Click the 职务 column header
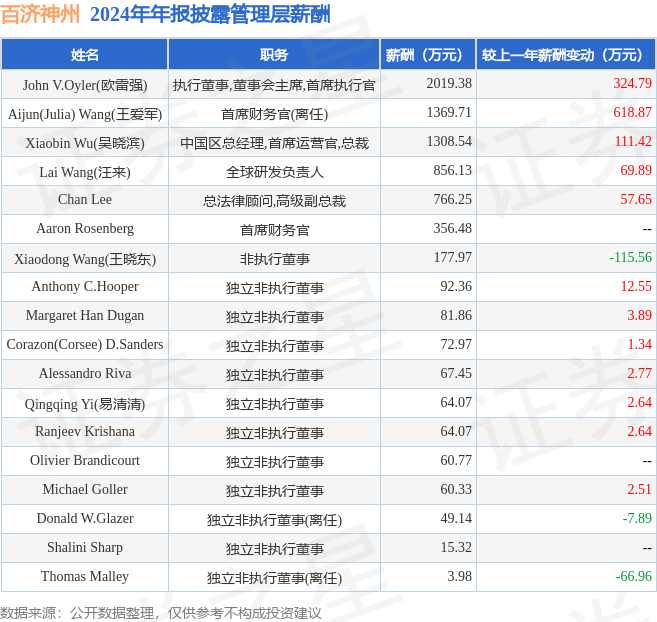657x622 pixels. pyautogui.click(x=274, y=54)
